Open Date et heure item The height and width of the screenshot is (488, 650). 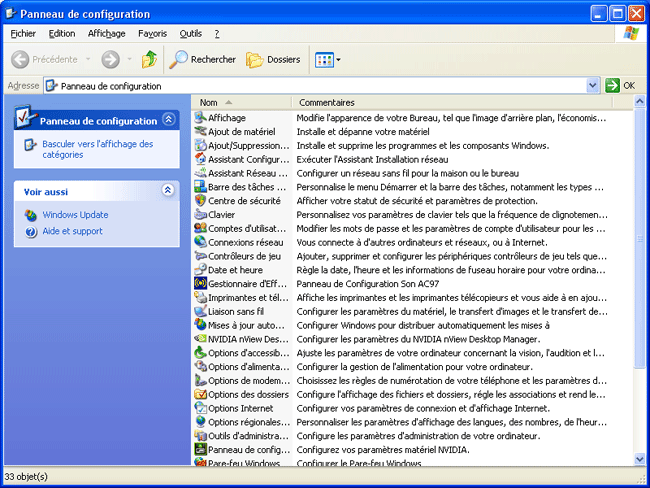(x=235, y=269)
